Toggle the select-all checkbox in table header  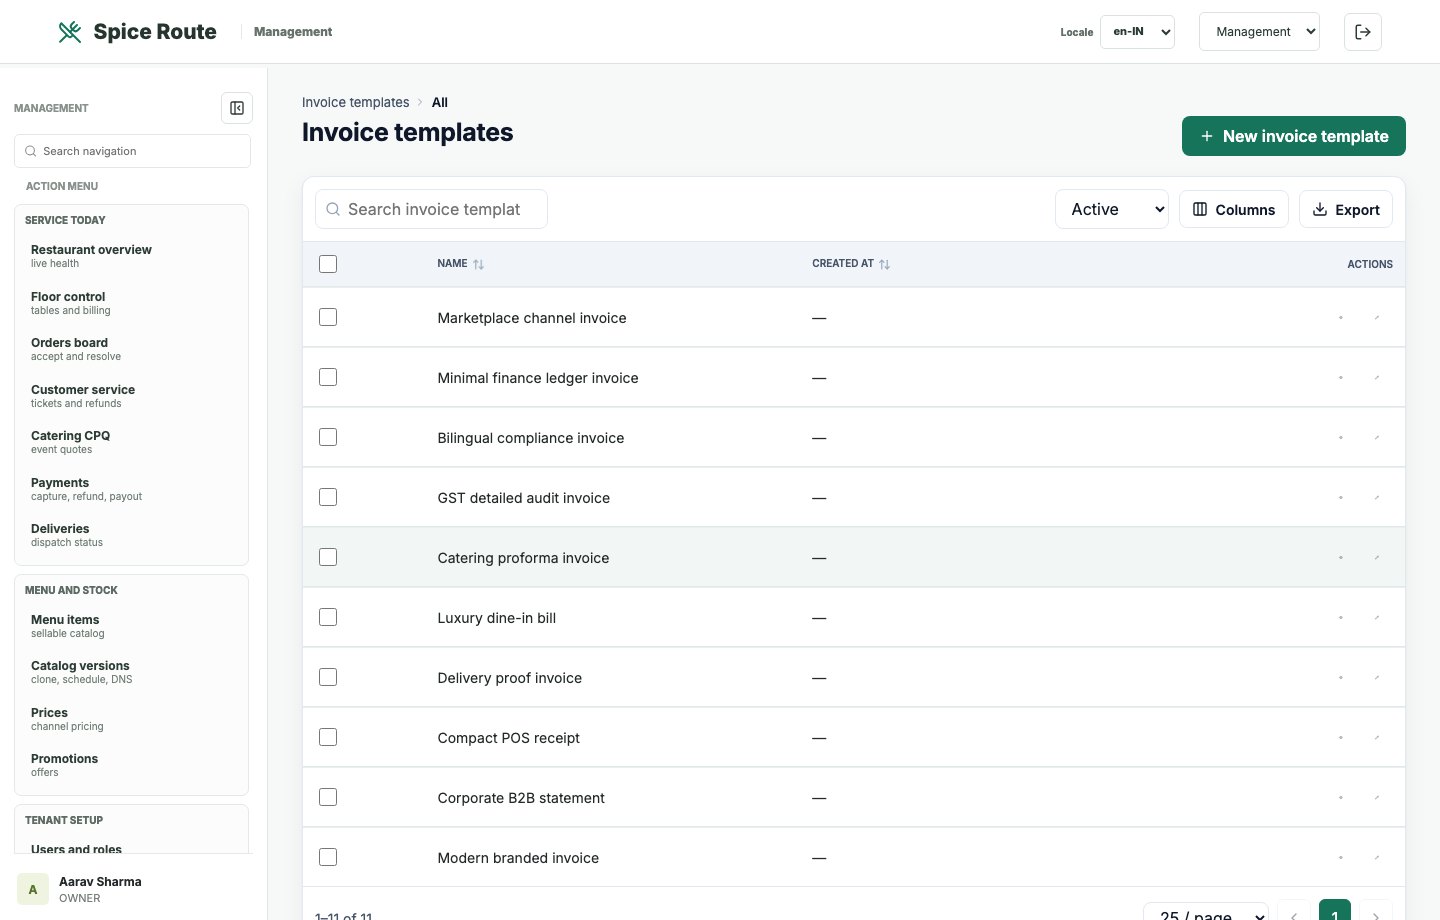[328, 264]
